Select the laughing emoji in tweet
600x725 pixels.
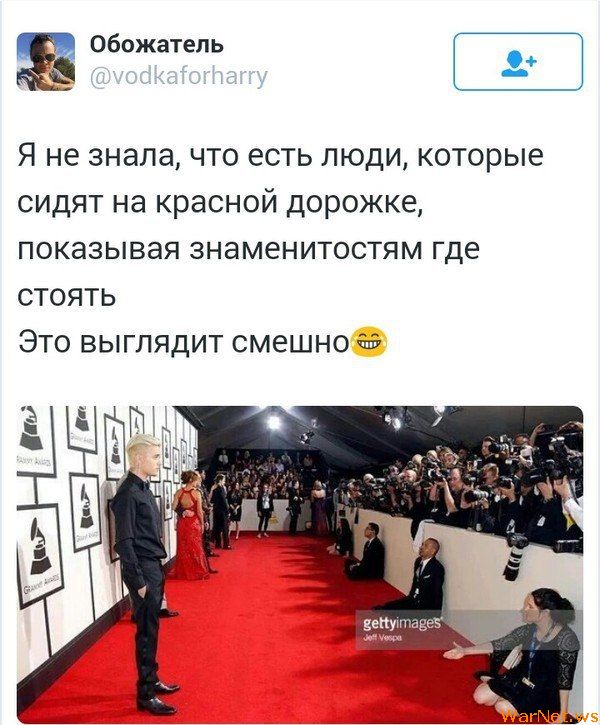coord(369,343)
